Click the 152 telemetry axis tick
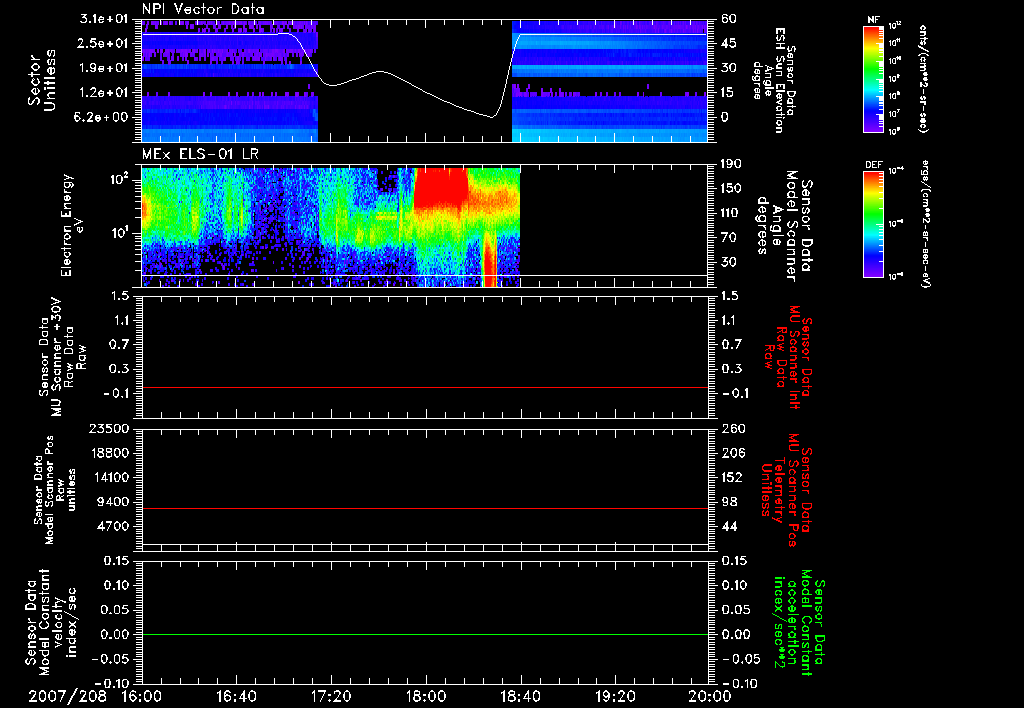This screenshot has height=708, width=1024. [x=731, y=477]
